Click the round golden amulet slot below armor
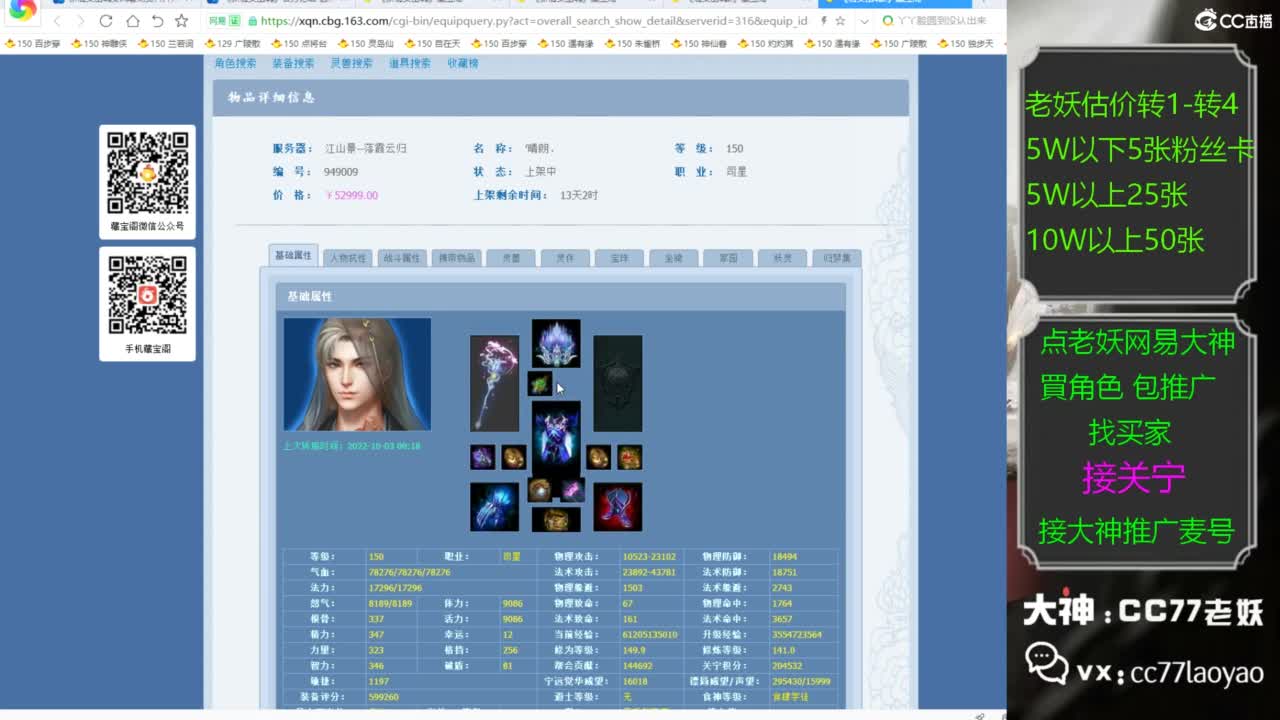The image size is (1280, 720). pyautogui.click(x=540, y=489)
